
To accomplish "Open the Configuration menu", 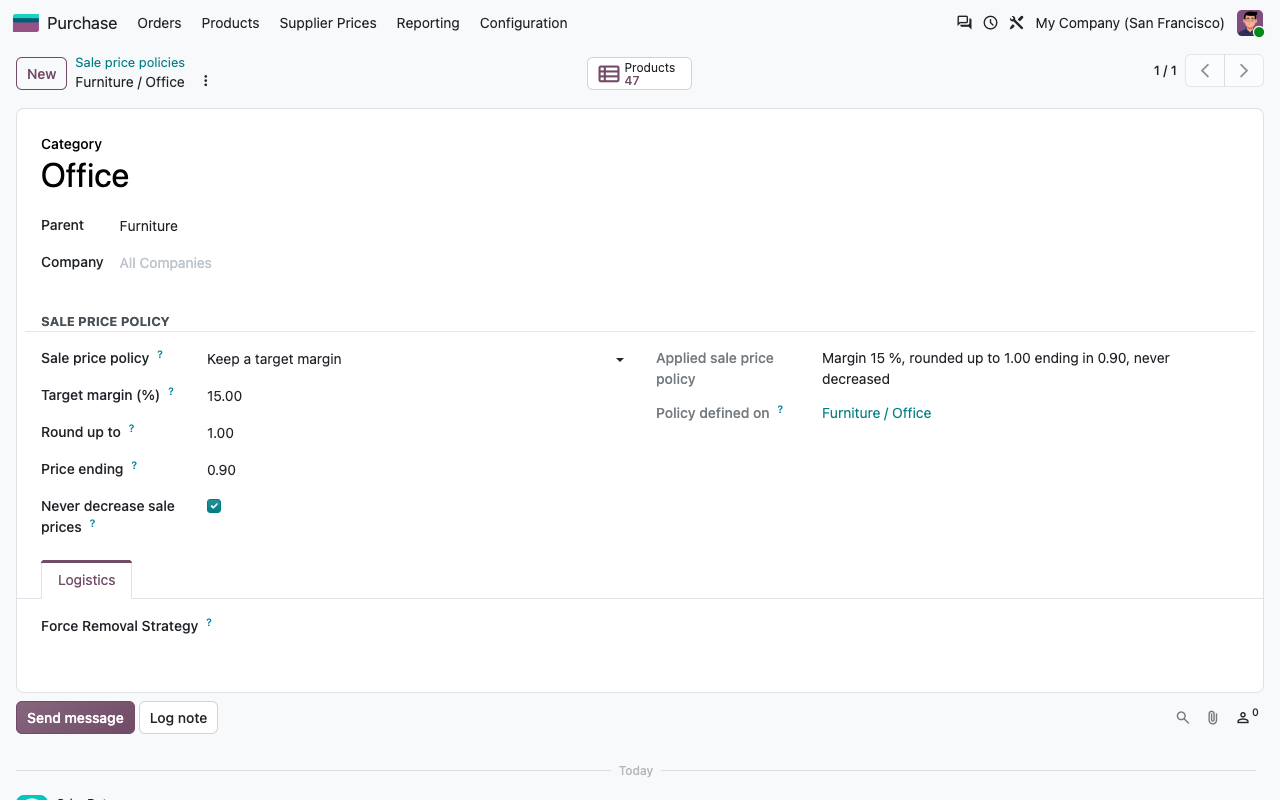I will [x=523, y=23].
